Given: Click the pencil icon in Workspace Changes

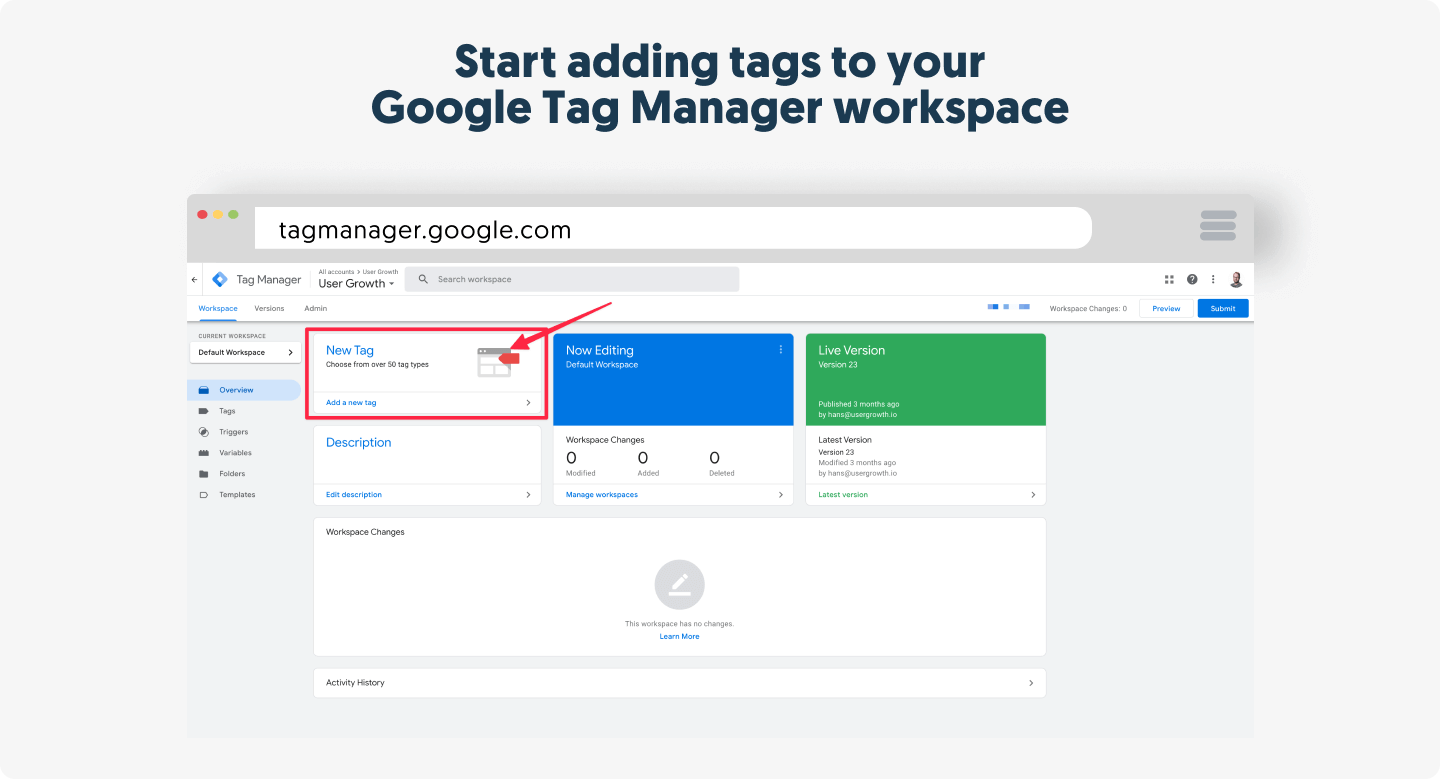Looking at the screenshot, I should pyautogui.click(x=679, y=584).
